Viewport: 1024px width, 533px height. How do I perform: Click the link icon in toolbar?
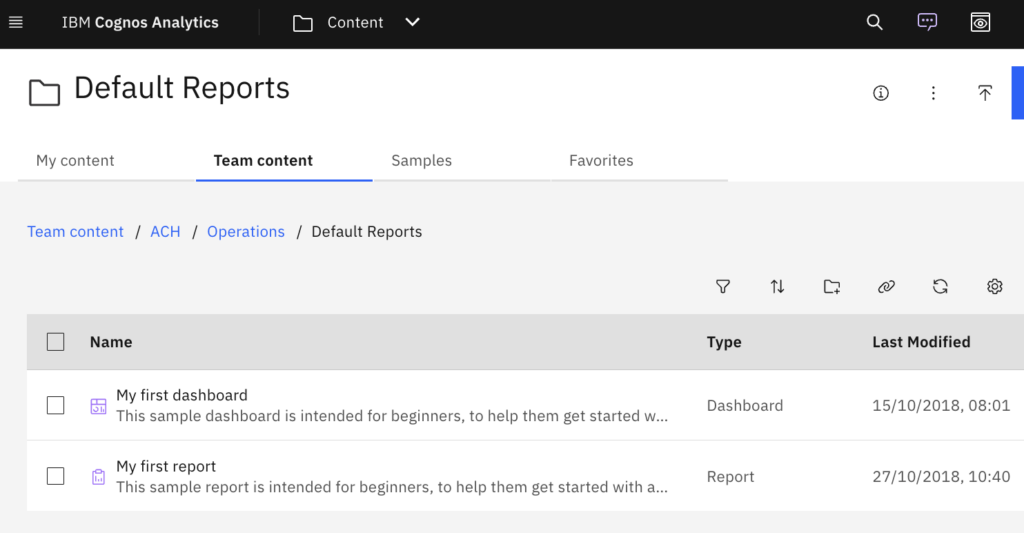[886, 287]
